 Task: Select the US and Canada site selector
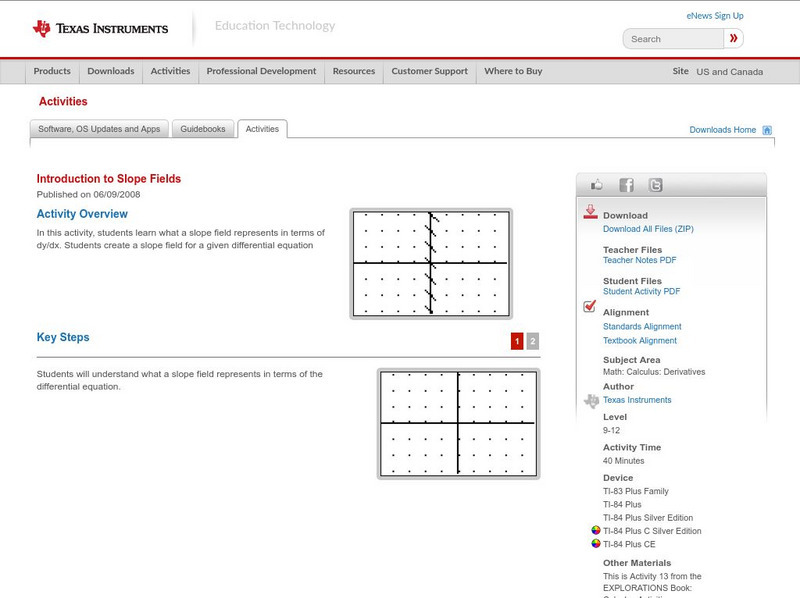pos(730,72)
